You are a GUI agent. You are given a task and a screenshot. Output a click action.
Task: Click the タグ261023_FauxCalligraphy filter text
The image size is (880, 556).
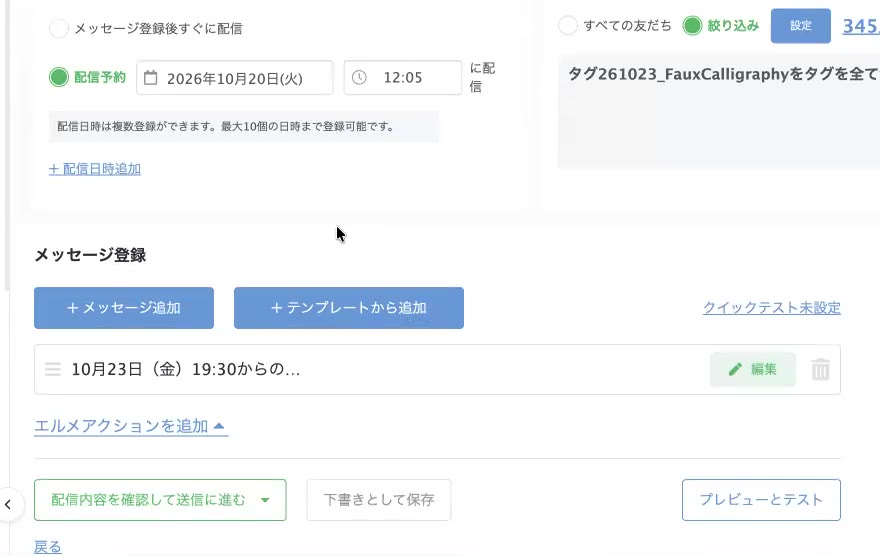pyautogui.click(x=723, y=73)
